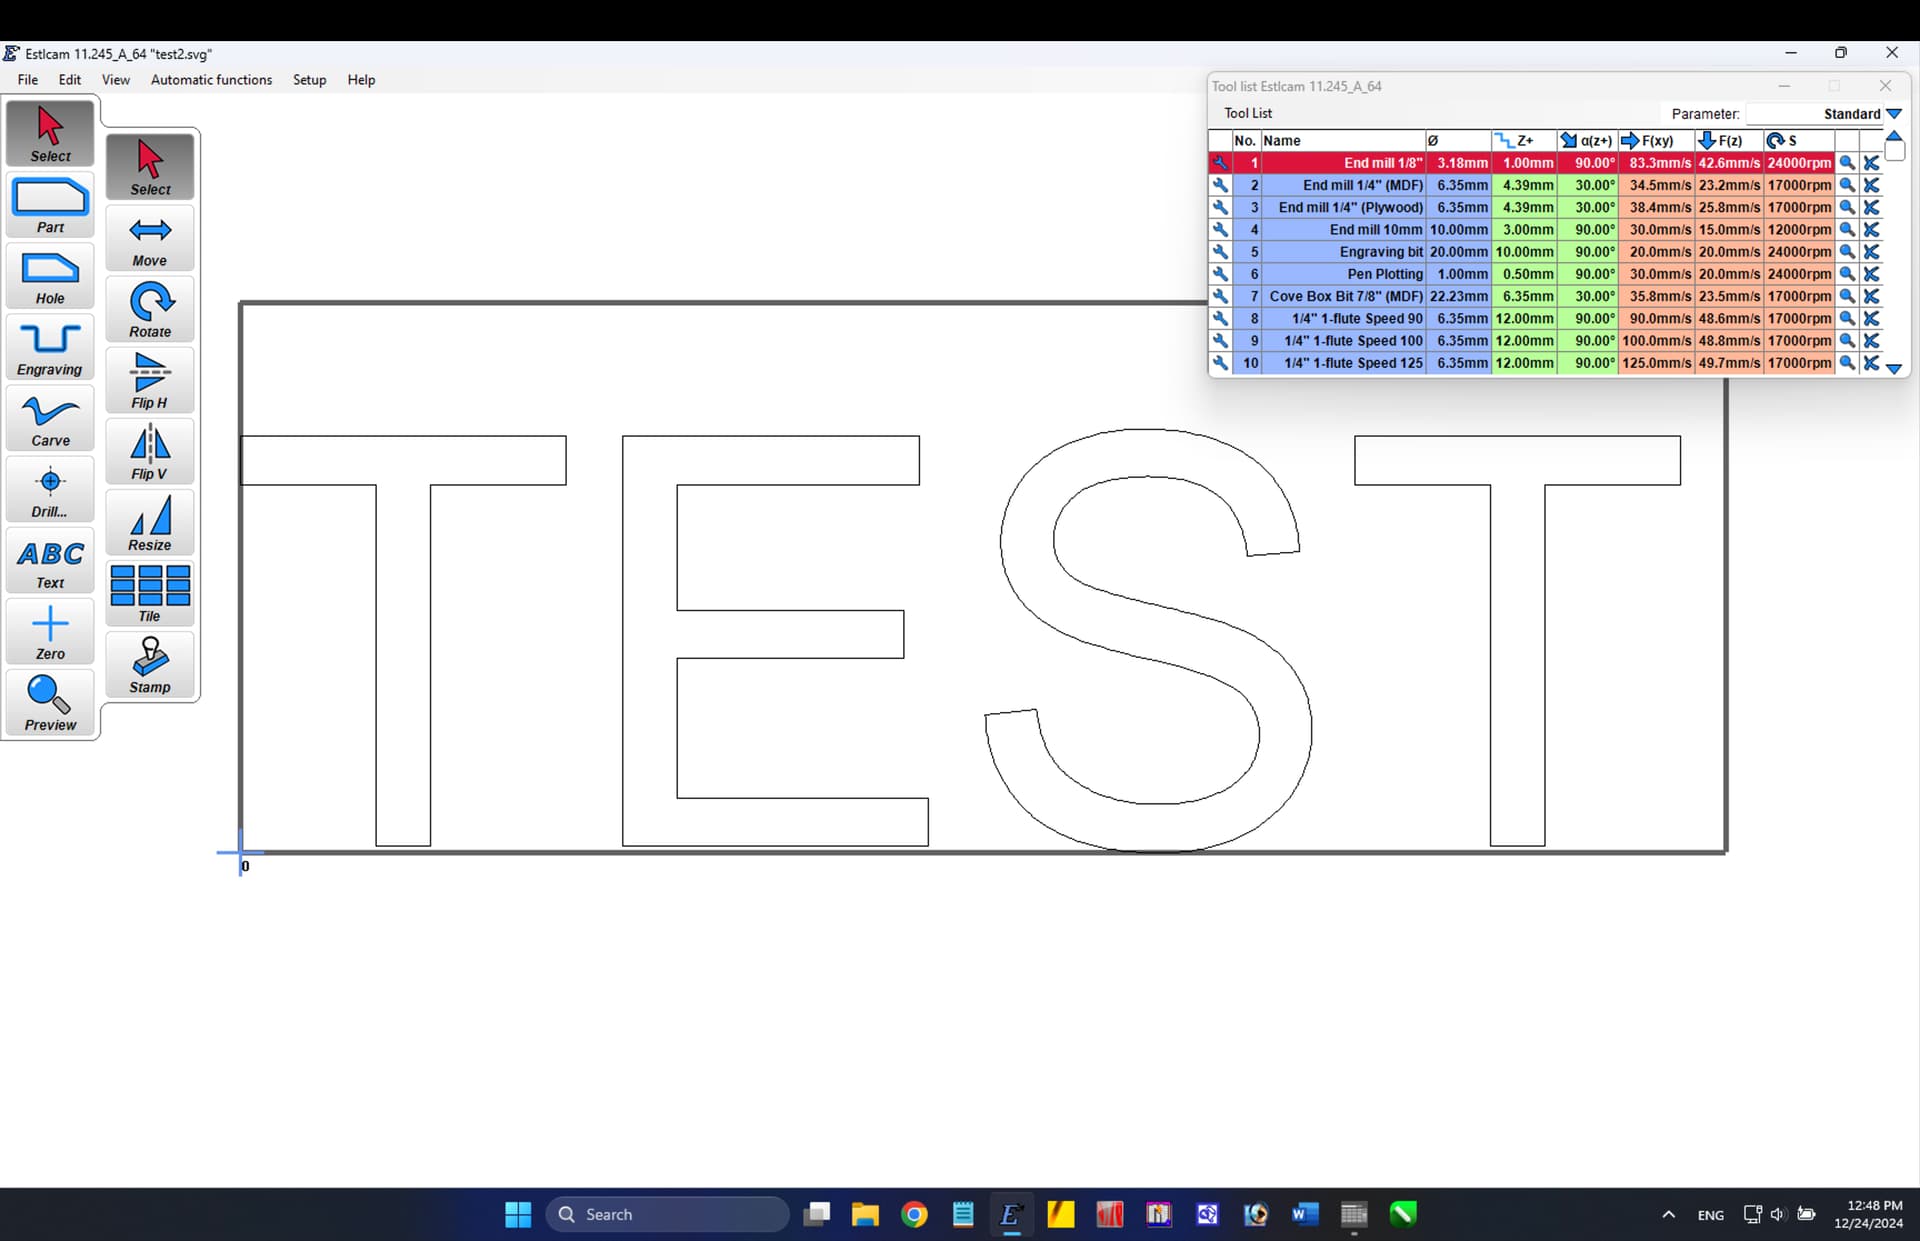The height and width of the screenshot is (1241, 1920).
Task: Click the taskbar Search box
Action: (667, 1214)
